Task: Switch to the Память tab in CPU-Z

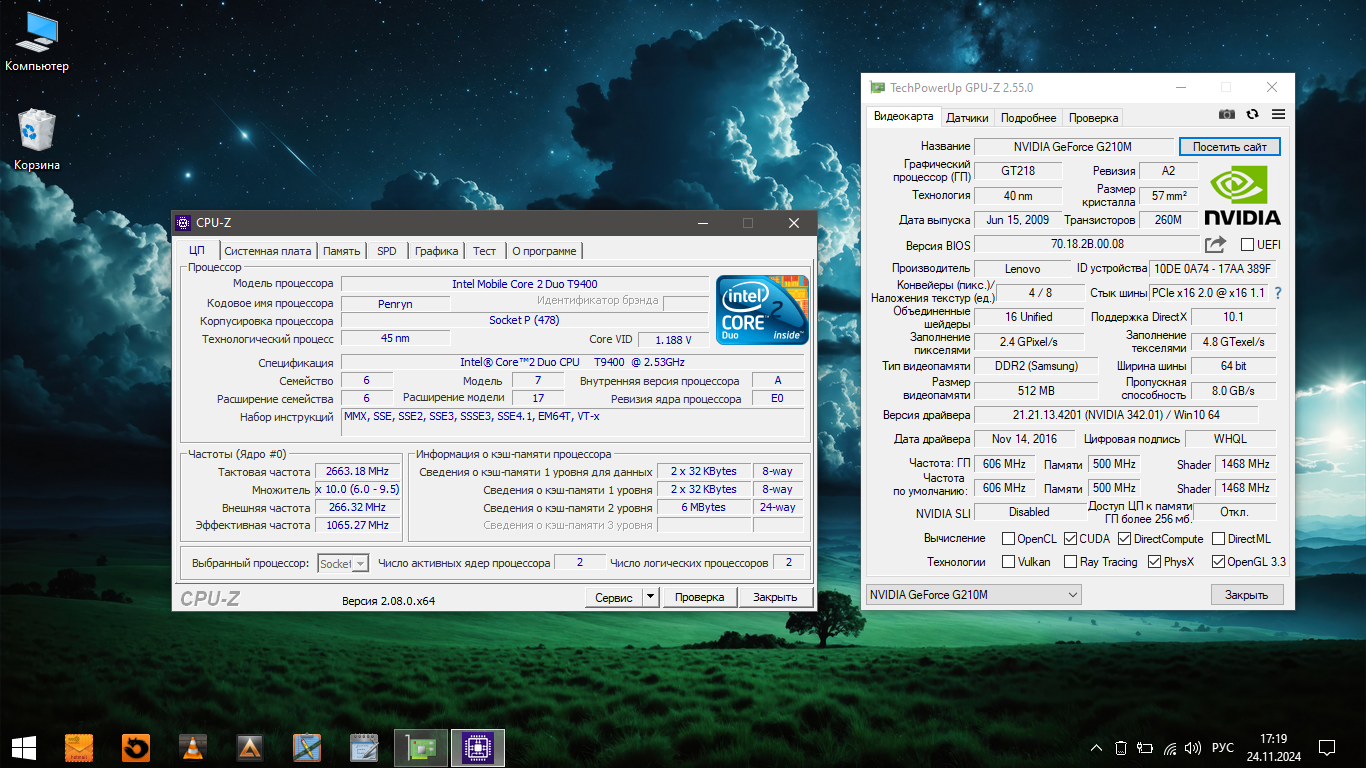Action: 341,251
